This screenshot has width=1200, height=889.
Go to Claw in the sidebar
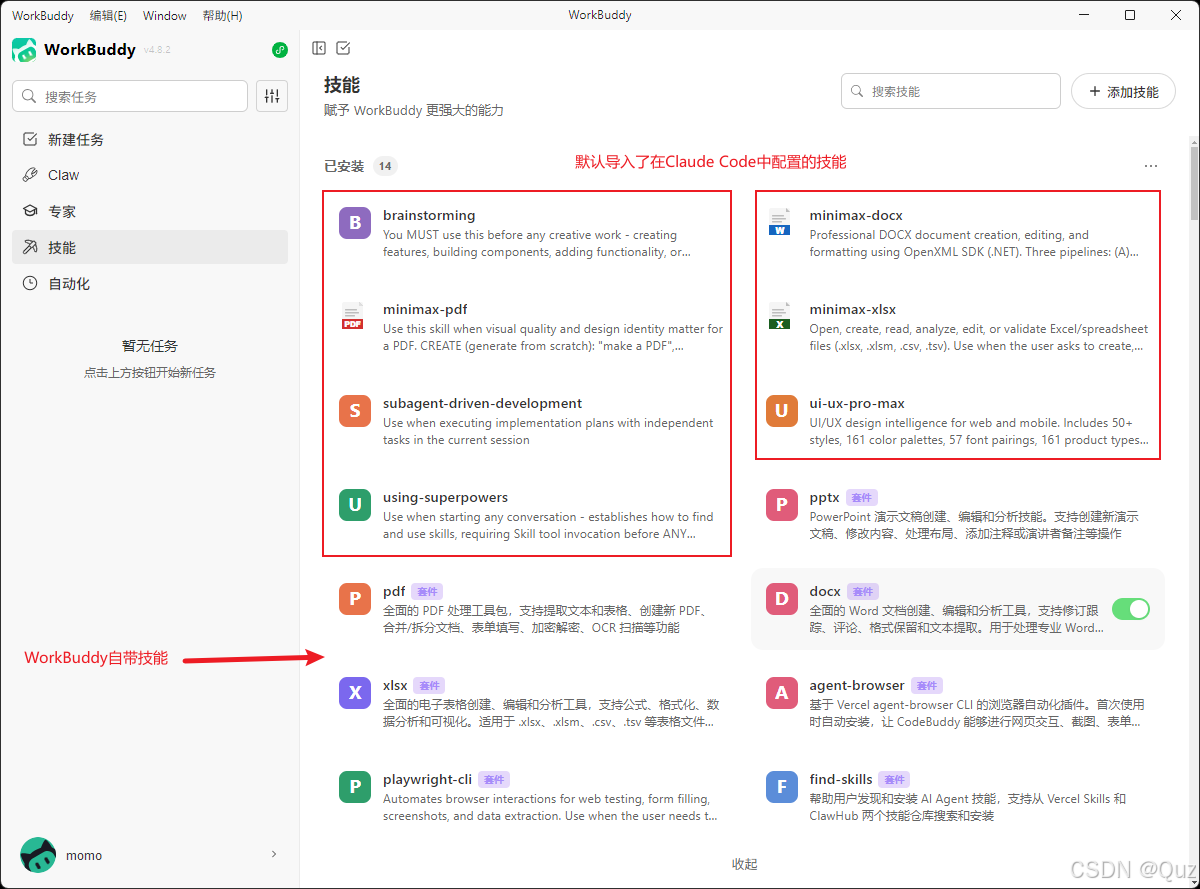tap(150, 175)
